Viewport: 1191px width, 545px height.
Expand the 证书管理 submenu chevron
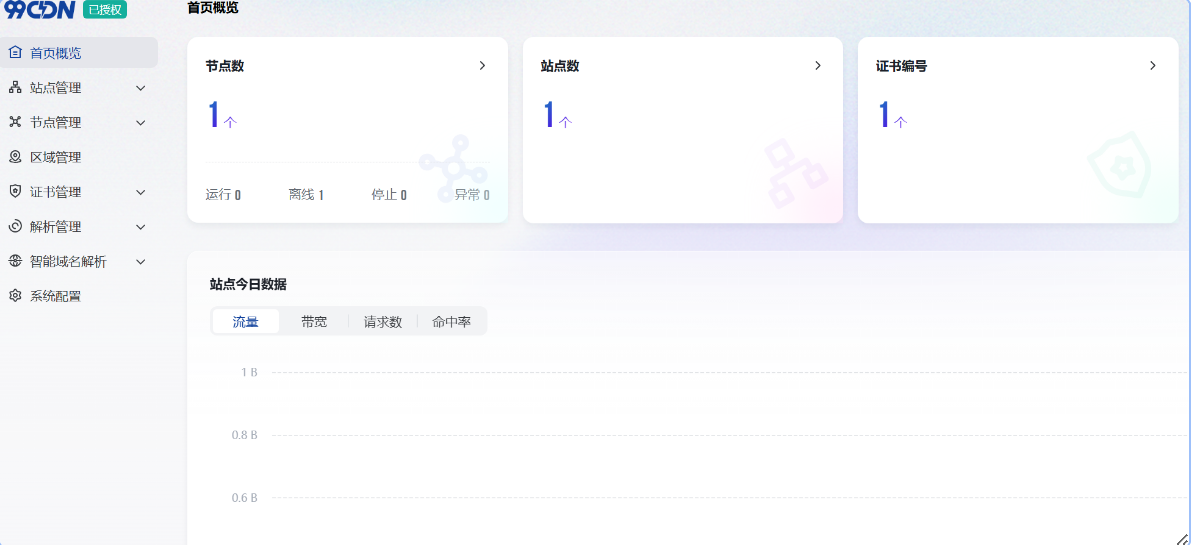[141, 192]
